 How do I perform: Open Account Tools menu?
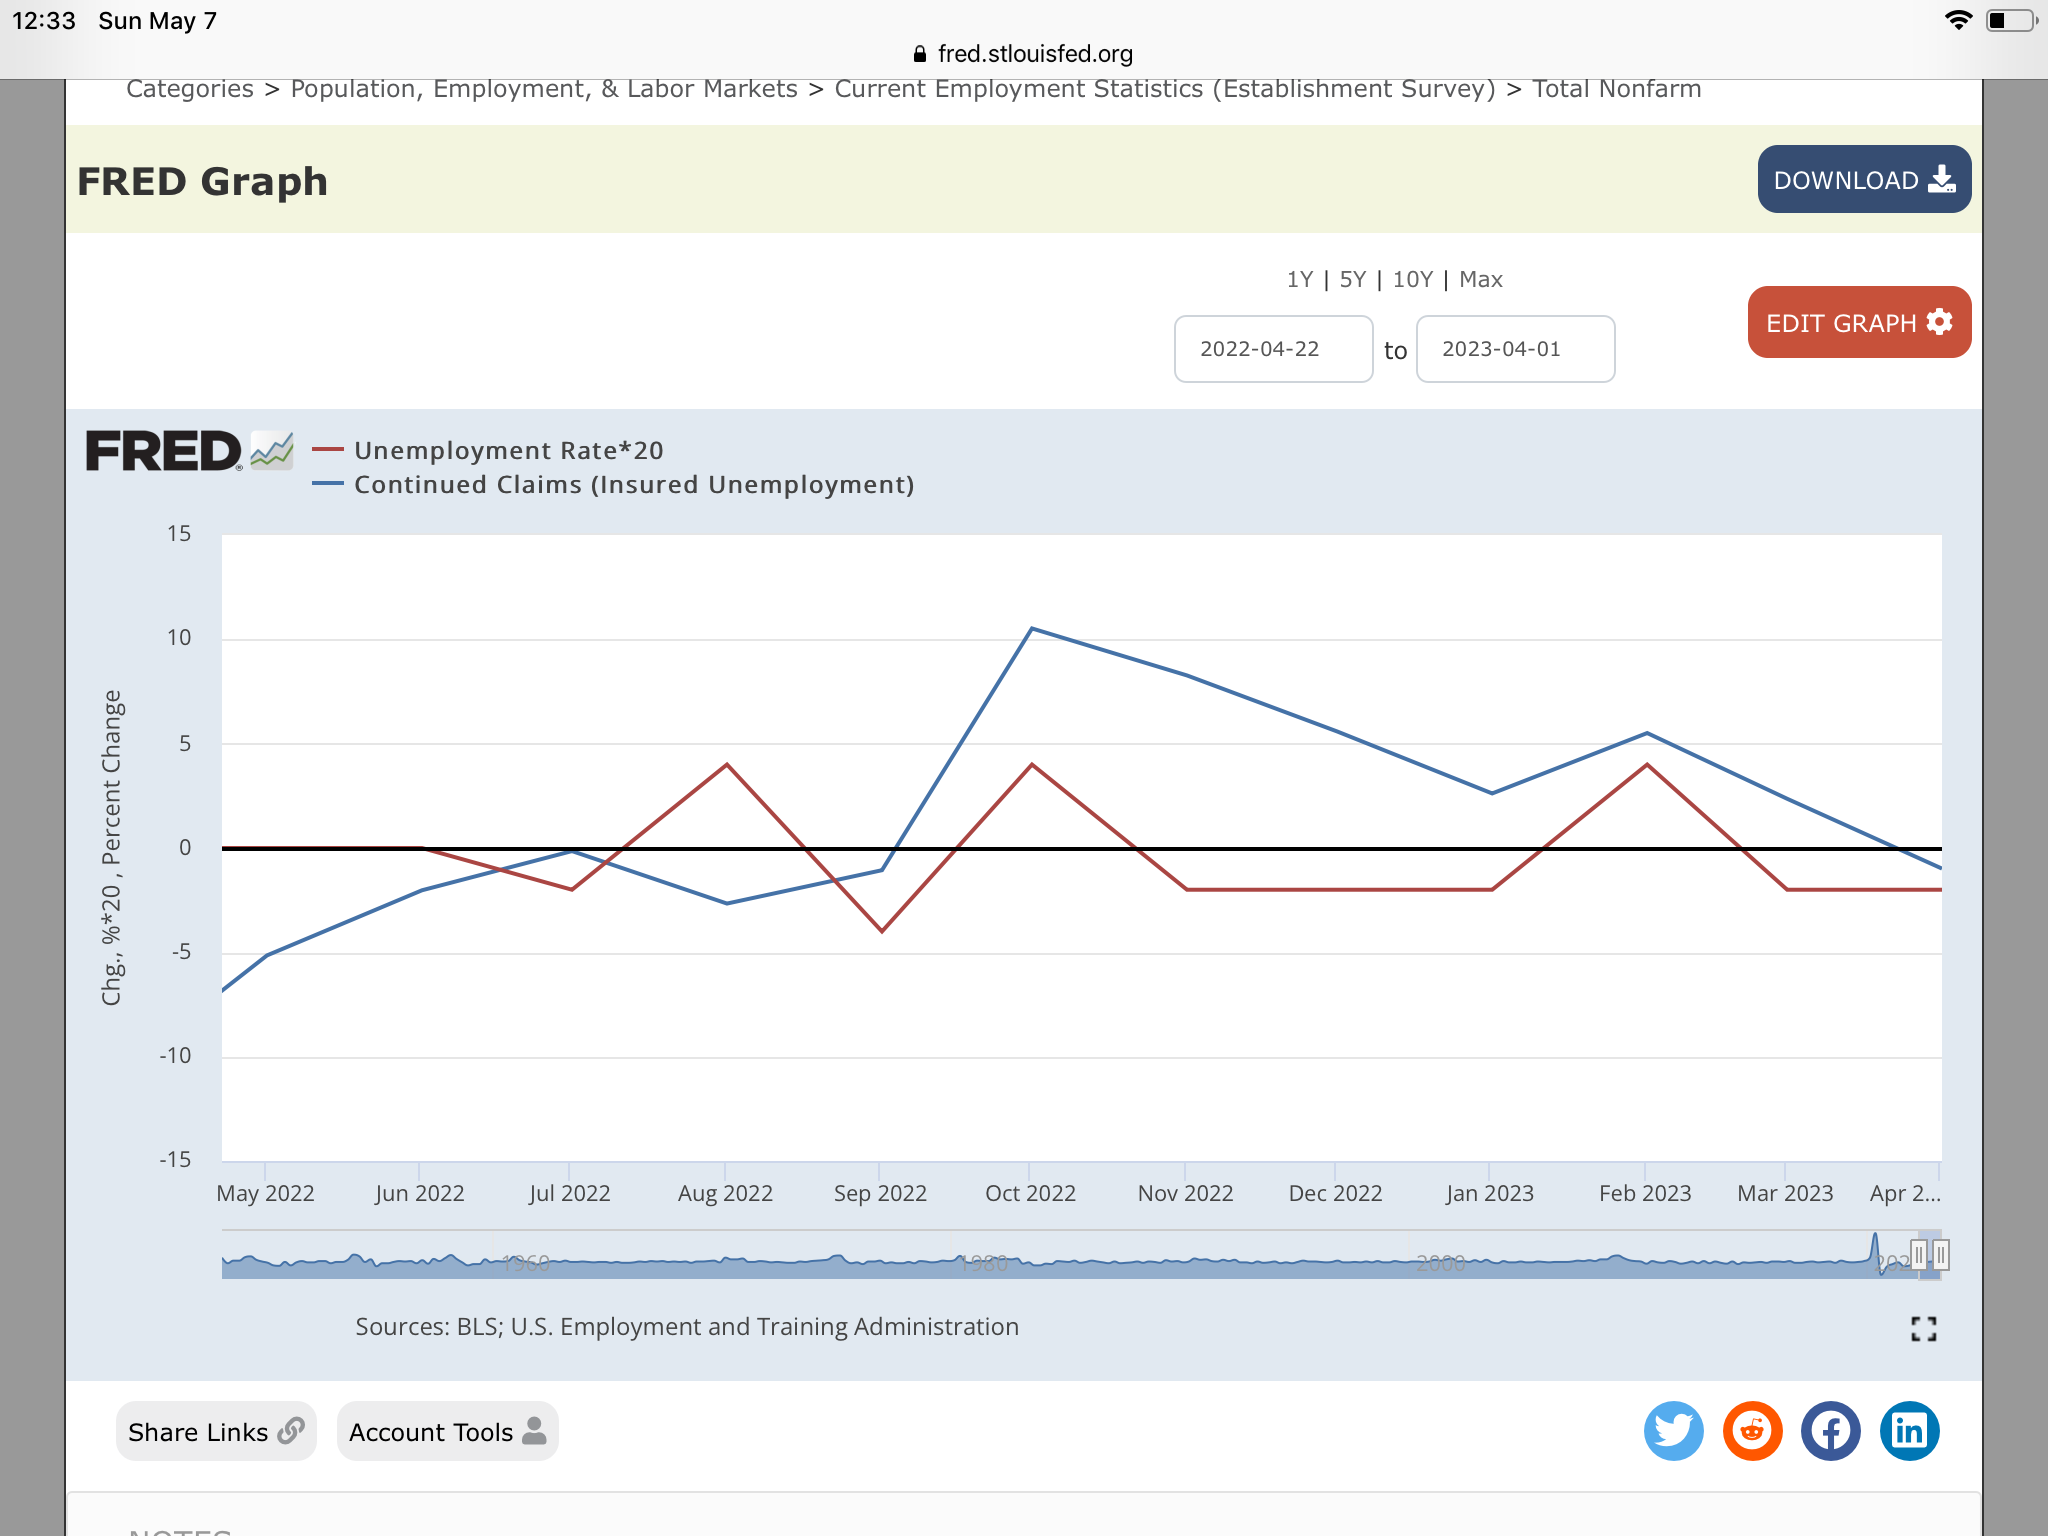[447, 1432]
